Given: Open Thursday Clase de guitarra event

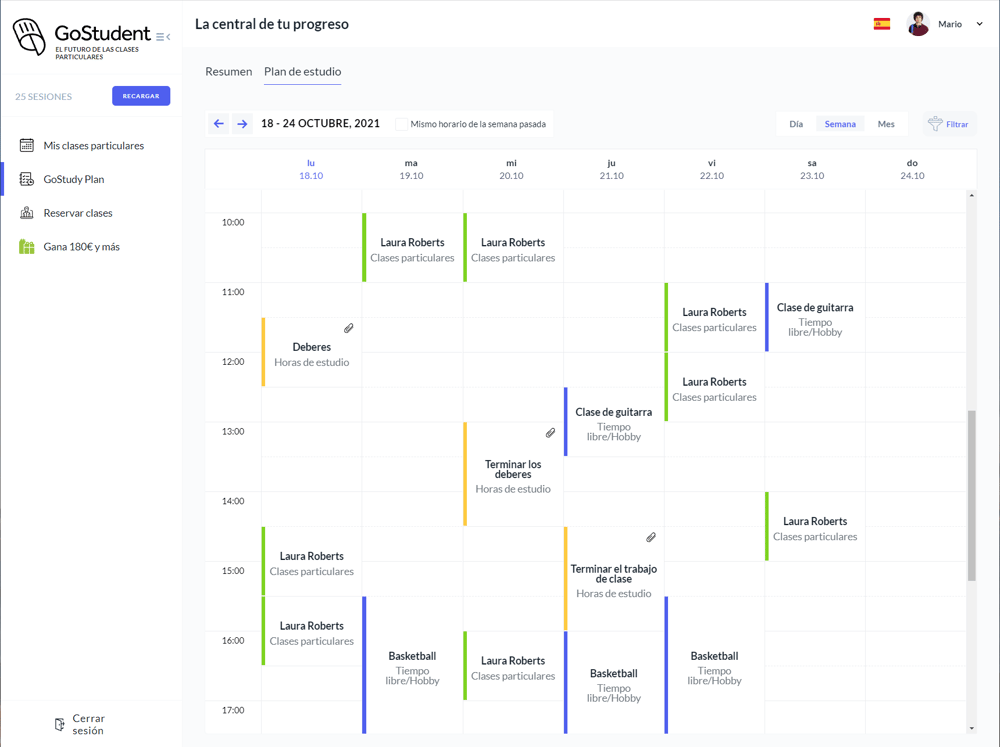Looking at the screenshot, I should (614, 422).
